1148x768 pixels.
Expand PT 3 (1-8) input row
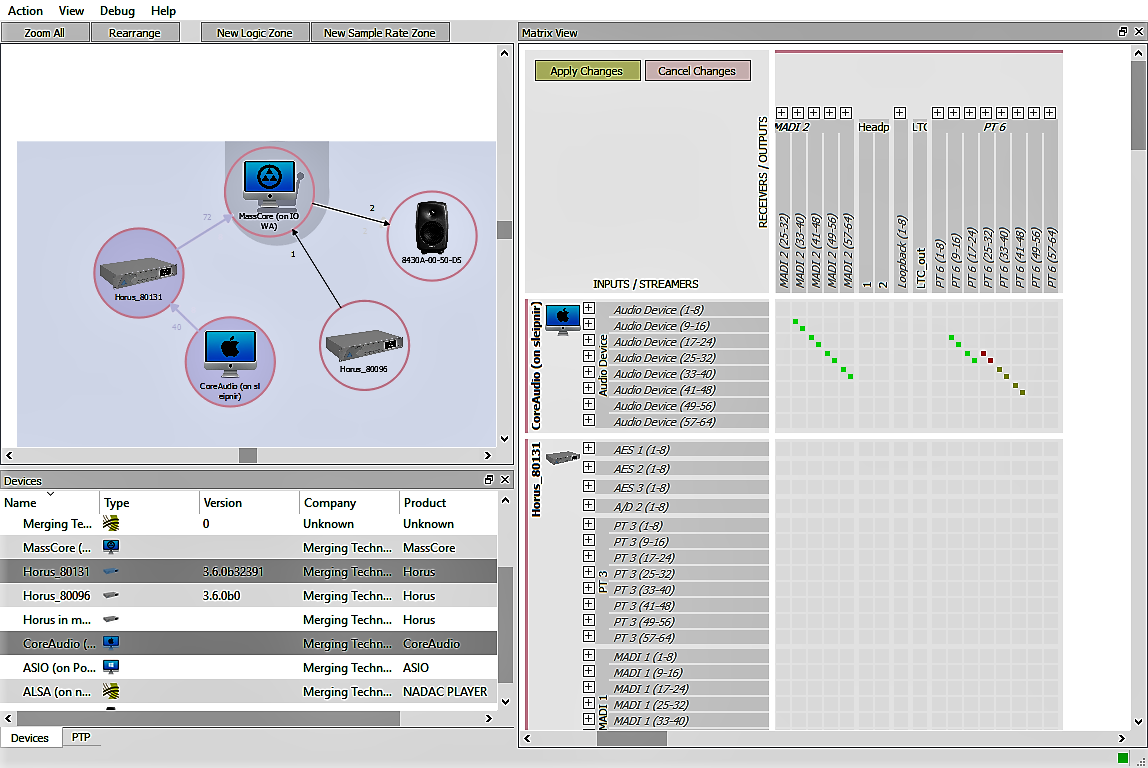point(589,524)
